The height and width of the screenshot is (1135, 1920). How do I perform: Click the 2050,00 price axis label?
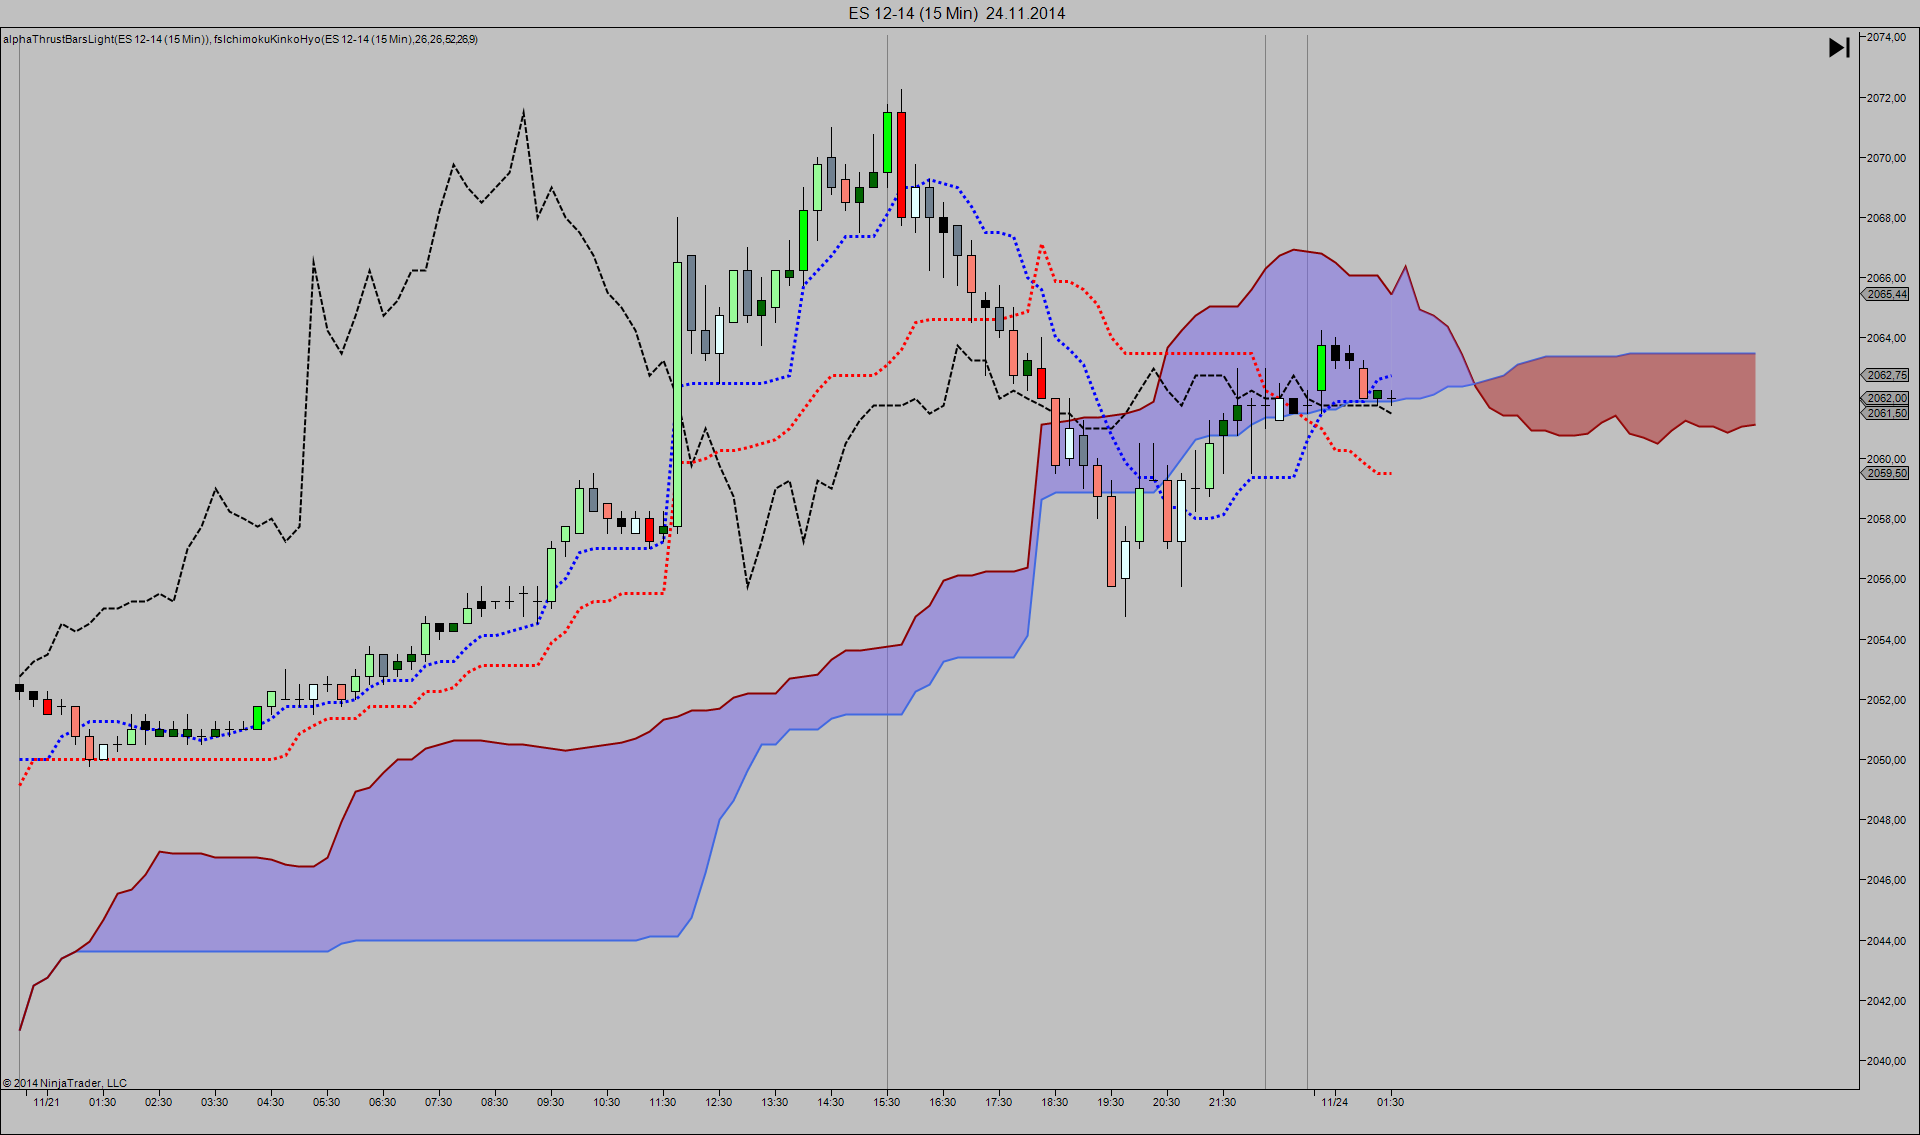(1886, 760)
